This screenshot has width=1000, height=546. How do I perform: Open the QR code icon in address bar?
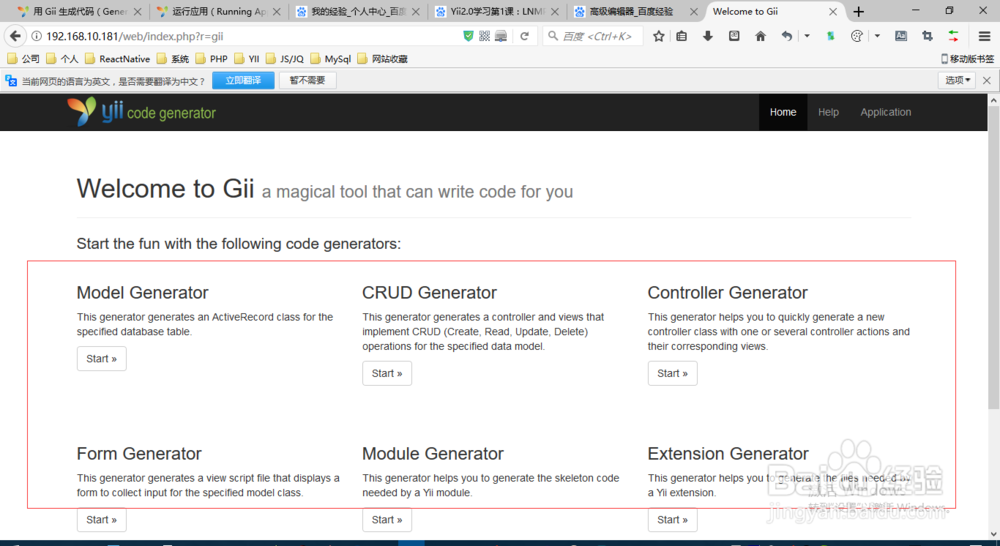tap(485, 36)
